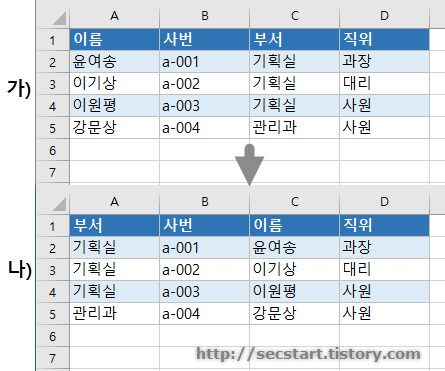This screenshot has width=445, height=371.
Task: Select 기획실 in row 4 of sheet 나
Action: (x=114, y=291)
